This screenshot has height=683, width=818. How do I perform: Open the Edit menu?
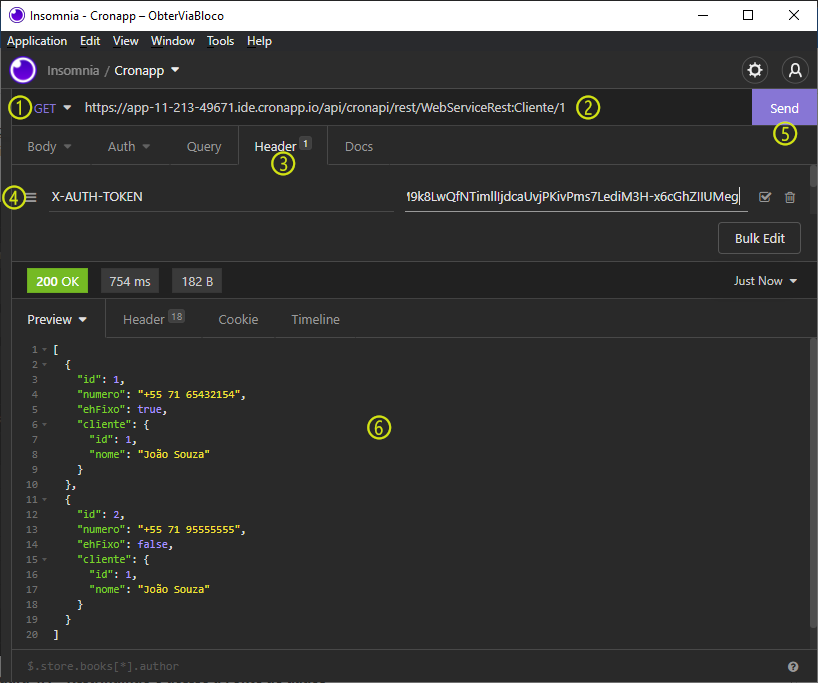pos(90,41)
